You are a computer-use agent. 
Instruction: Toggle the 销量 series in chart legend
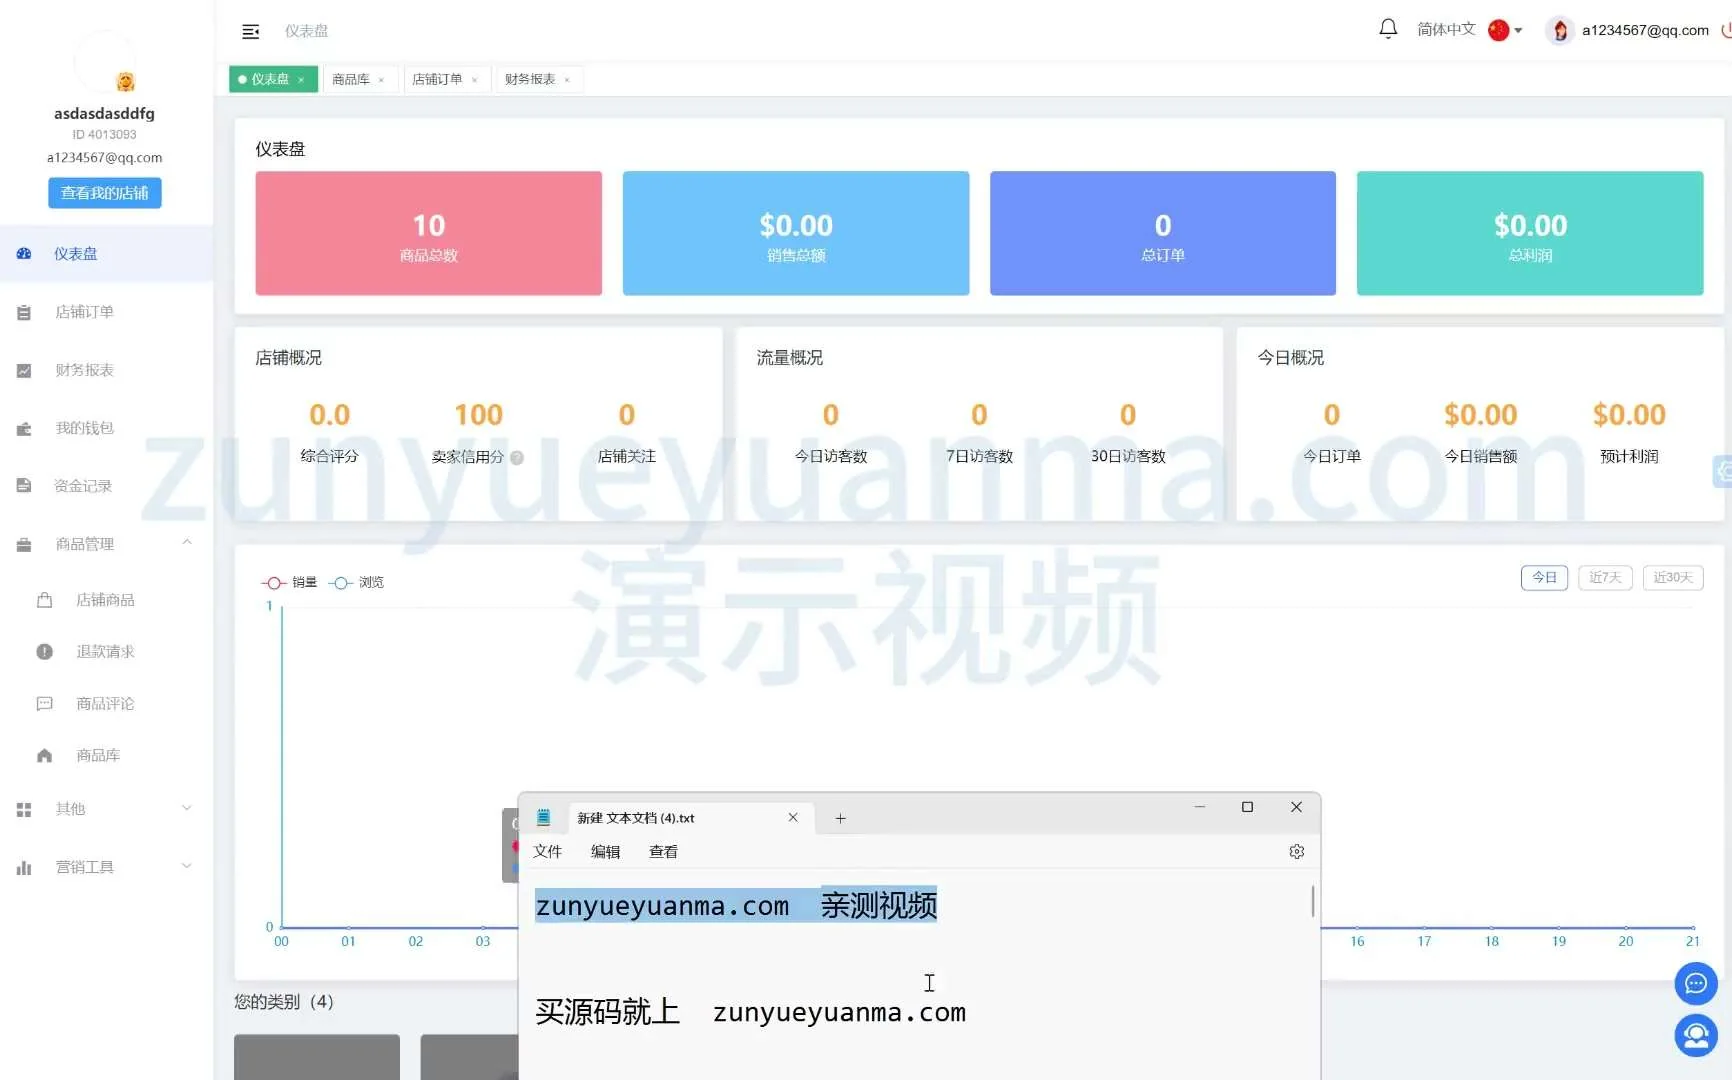point(290,583)
